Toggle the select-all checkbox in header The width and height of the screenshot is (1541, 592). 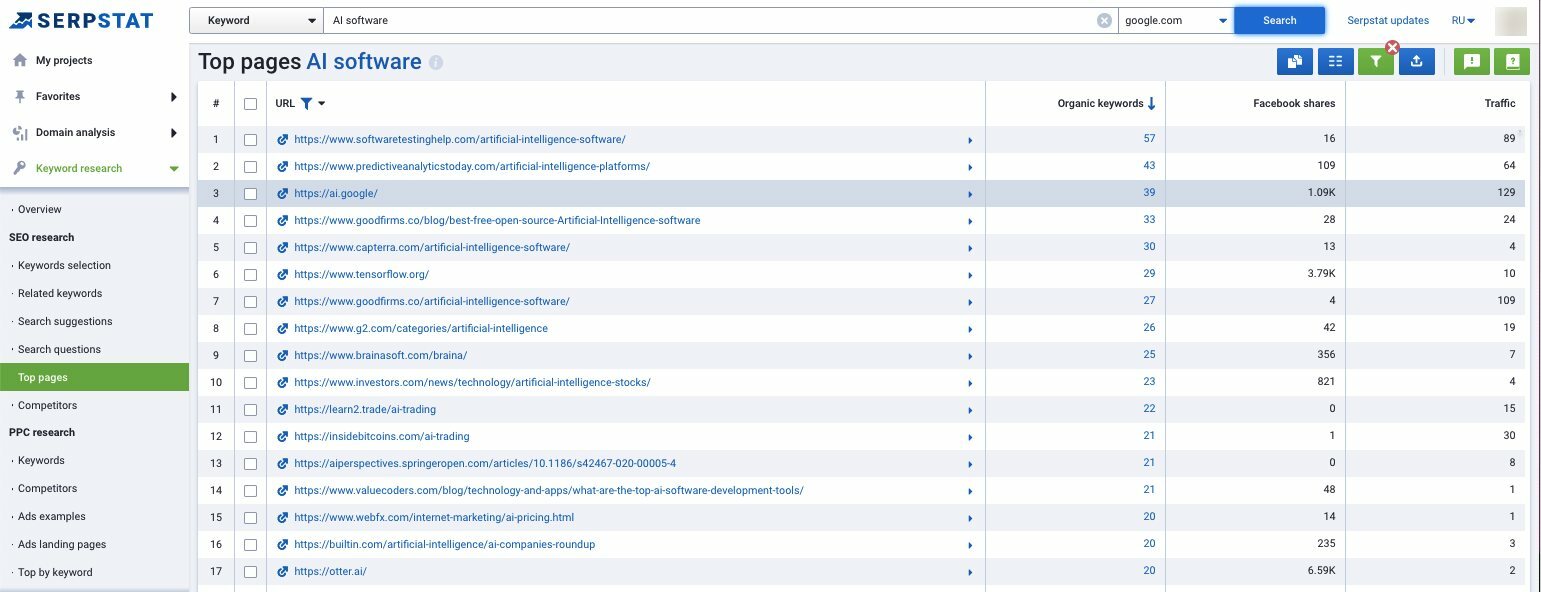[x=250, y=104]
